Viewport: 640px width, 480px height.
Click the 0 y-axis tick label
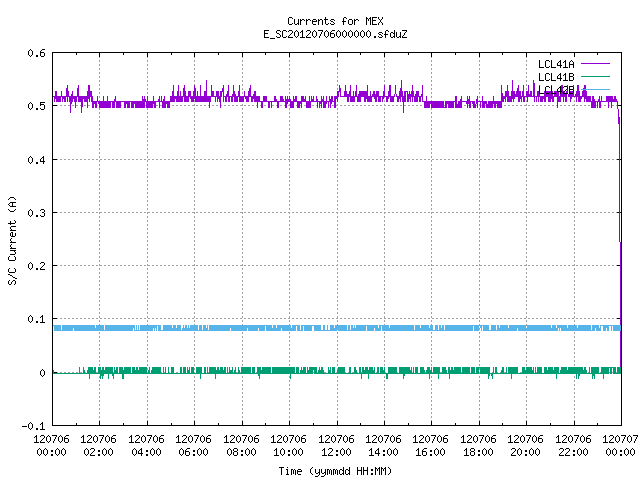pyautogui.click(x=42, y=373)
